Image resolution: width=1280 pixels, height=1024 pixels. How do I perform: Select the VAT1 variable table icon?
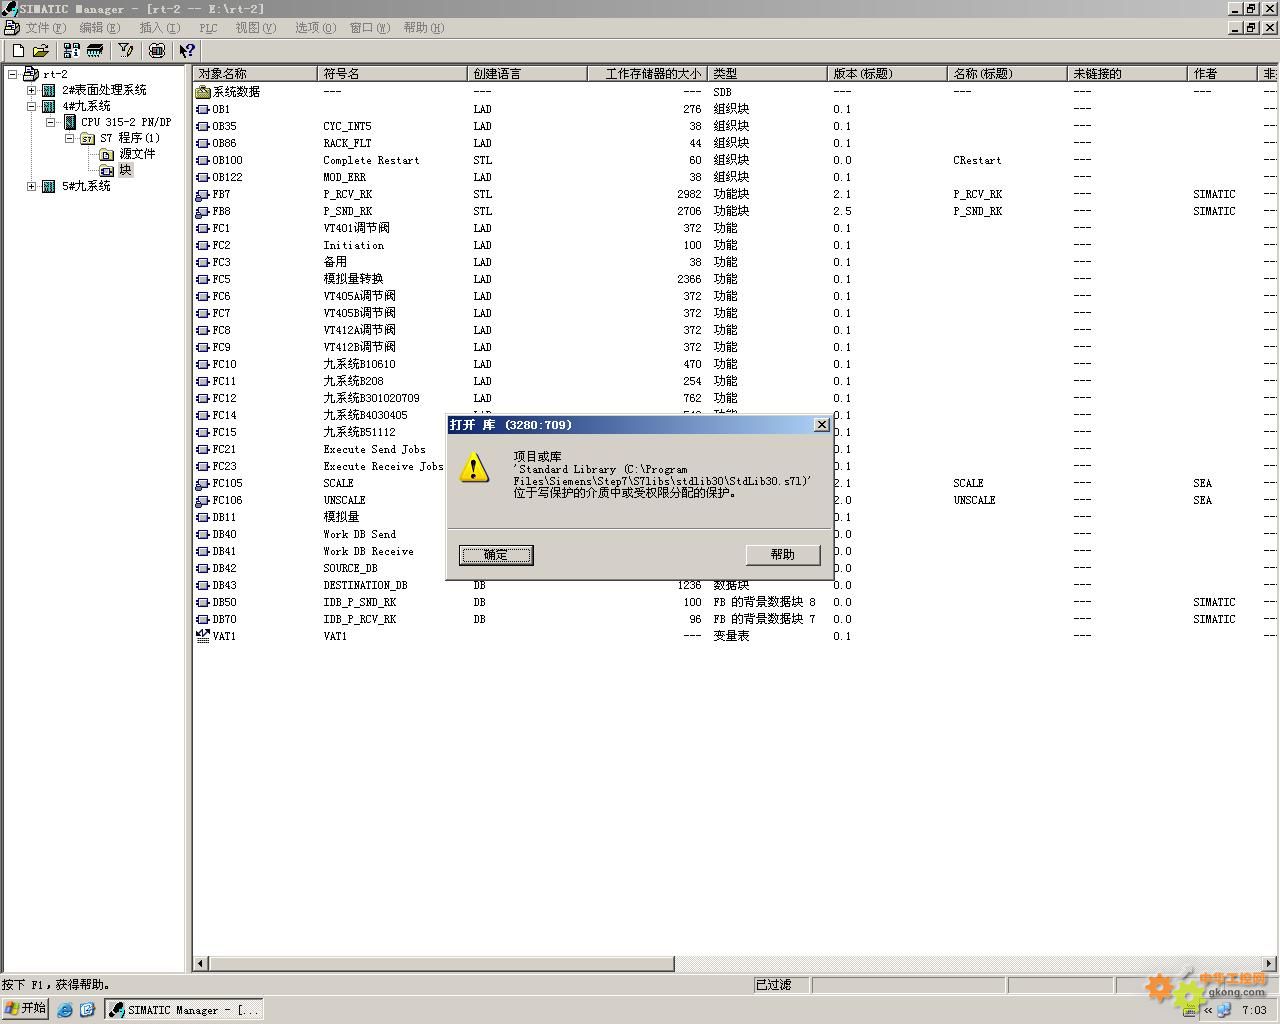click(203, 636)
